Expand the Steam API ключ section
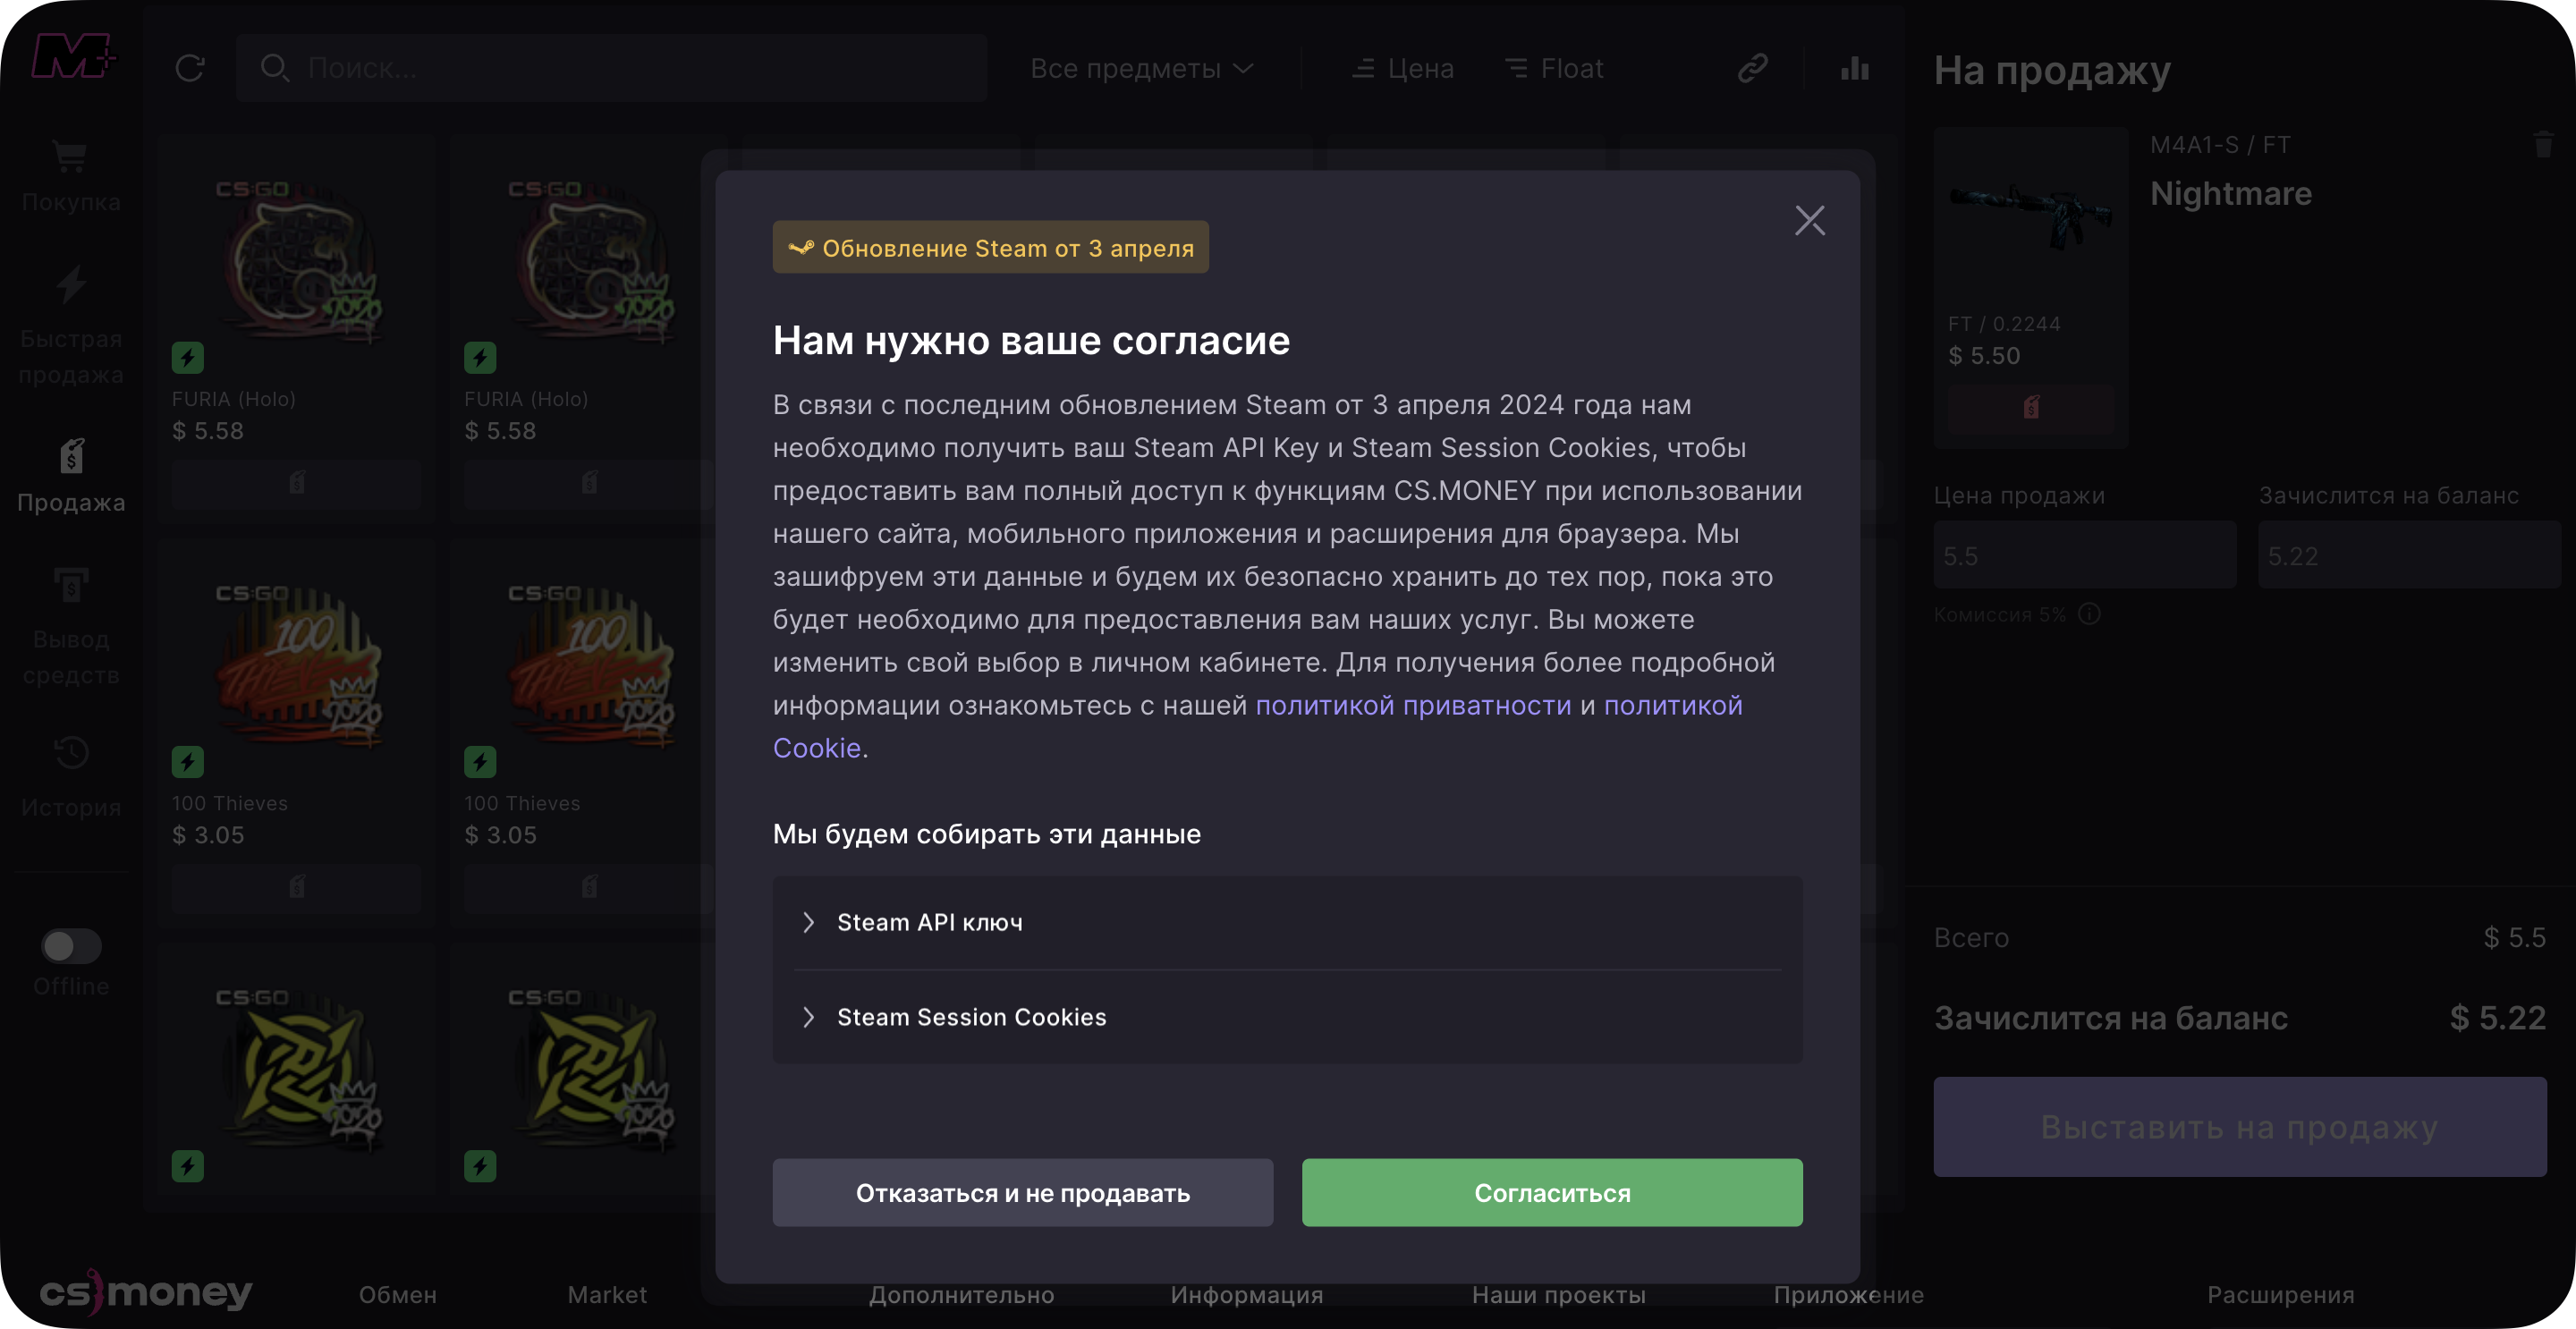Image resolution: width=2576 pixels, height=1329 pixels. [x=928, y=922]
